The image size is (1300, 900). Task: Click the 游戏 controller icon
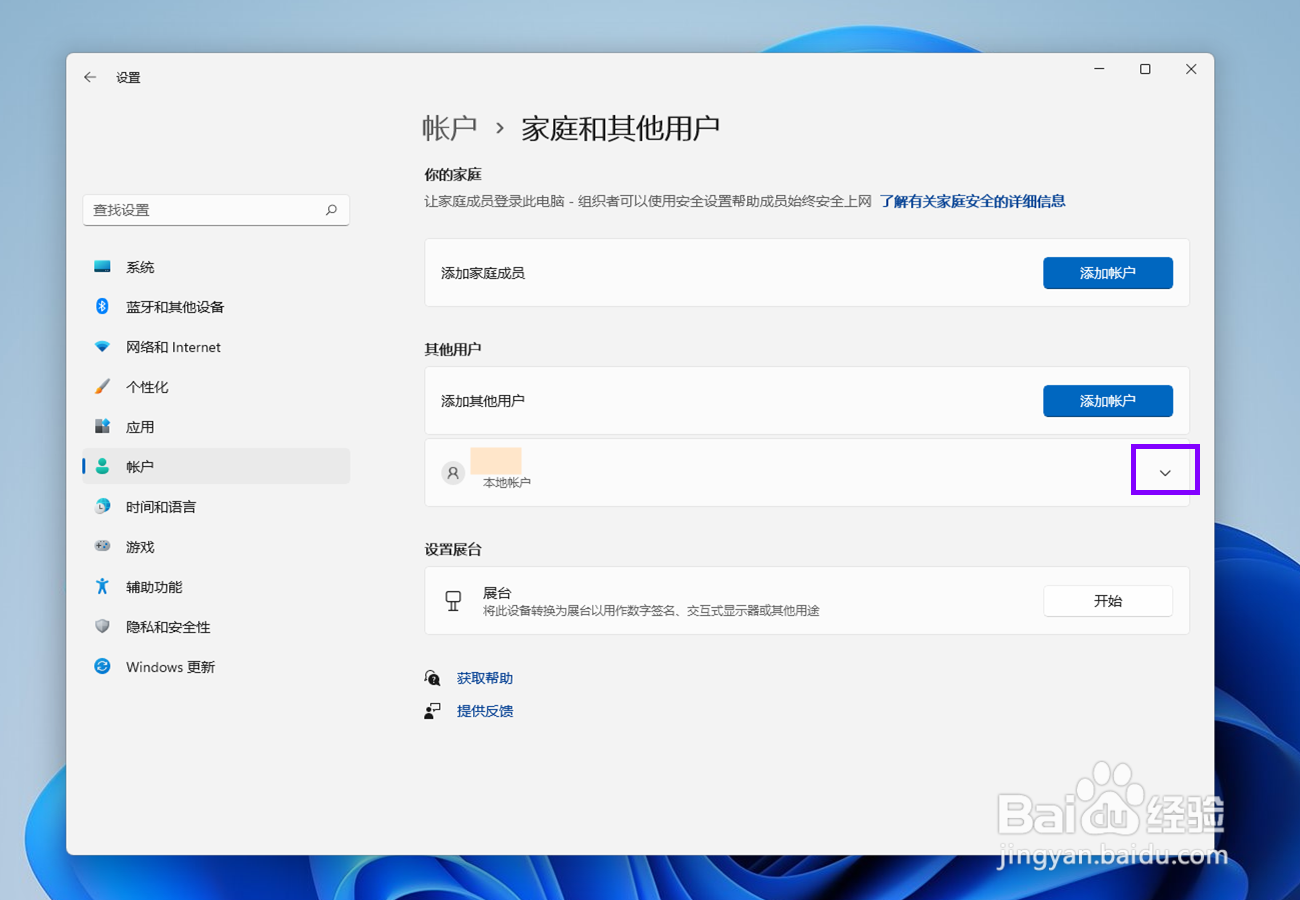[102, 547]
